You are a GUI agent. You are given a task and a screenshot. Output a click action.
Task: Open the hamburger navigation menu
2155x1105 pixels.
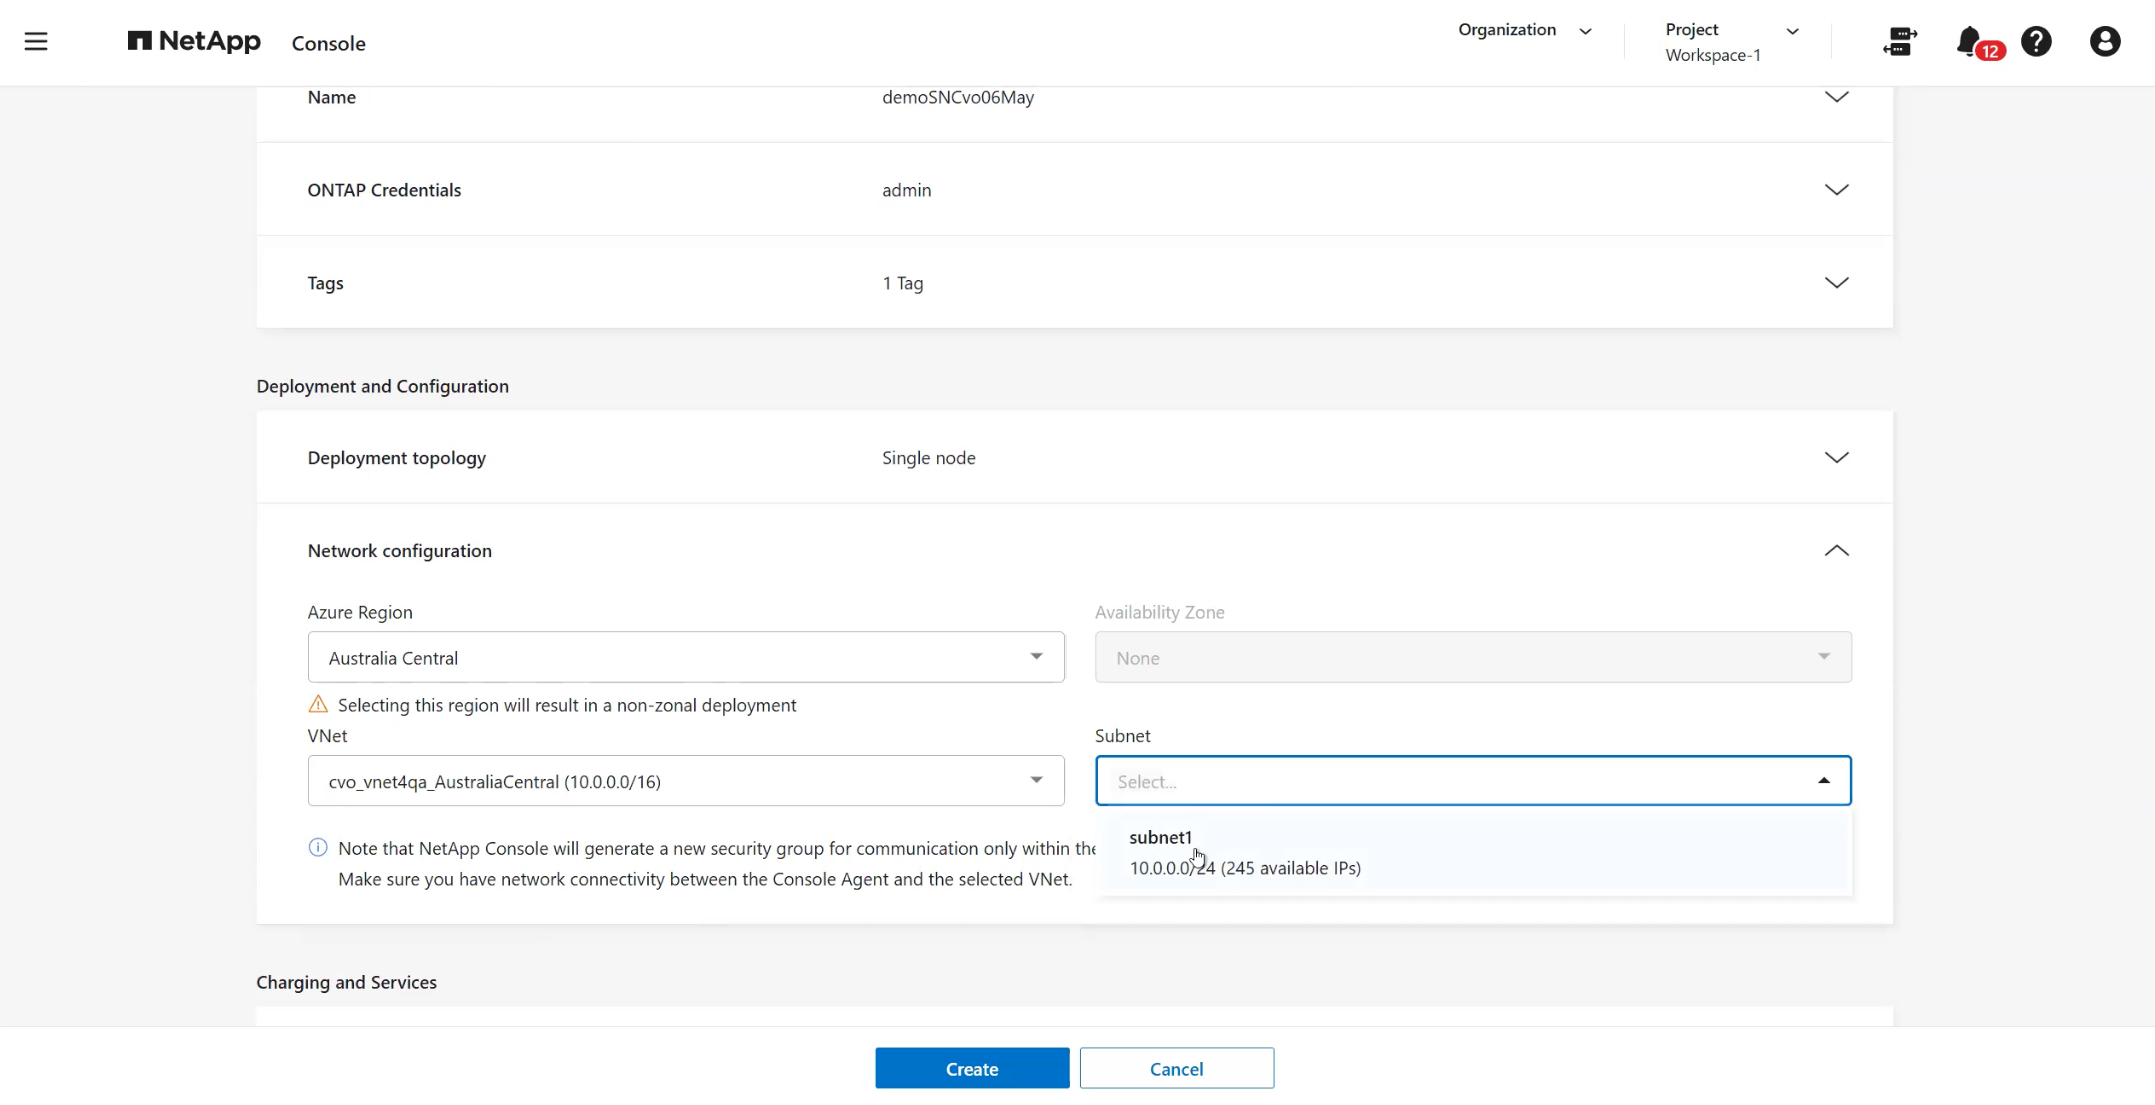[x=36, y=41]
